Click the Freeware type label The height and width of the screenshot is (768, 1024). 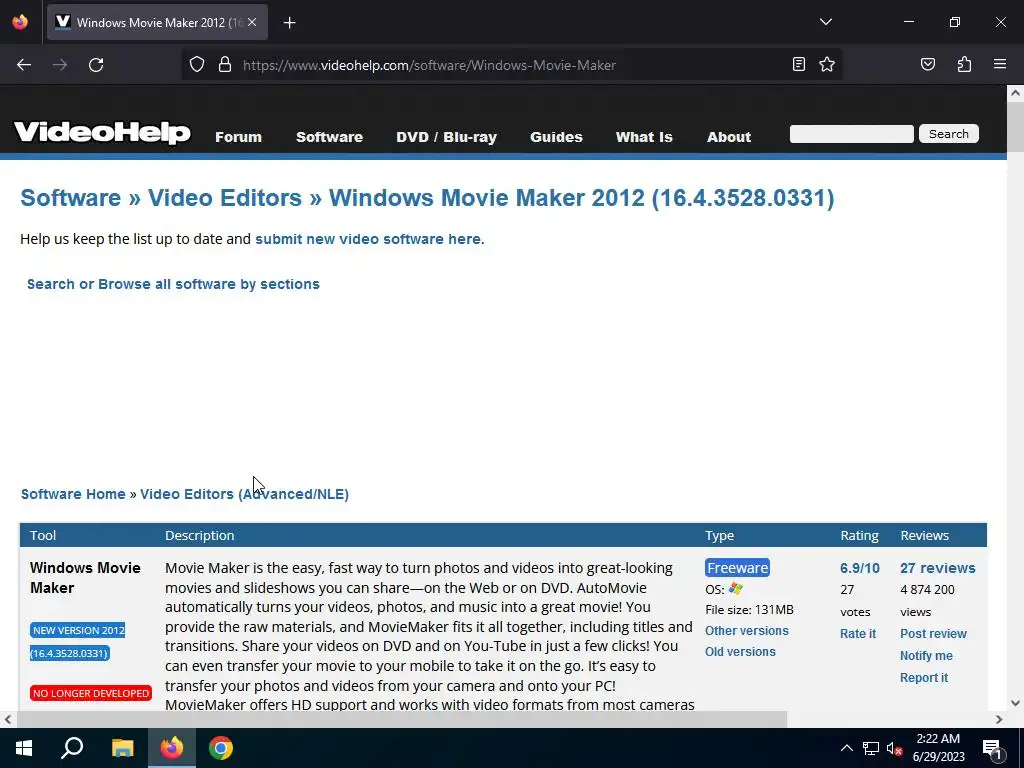[x=737, y=568]
